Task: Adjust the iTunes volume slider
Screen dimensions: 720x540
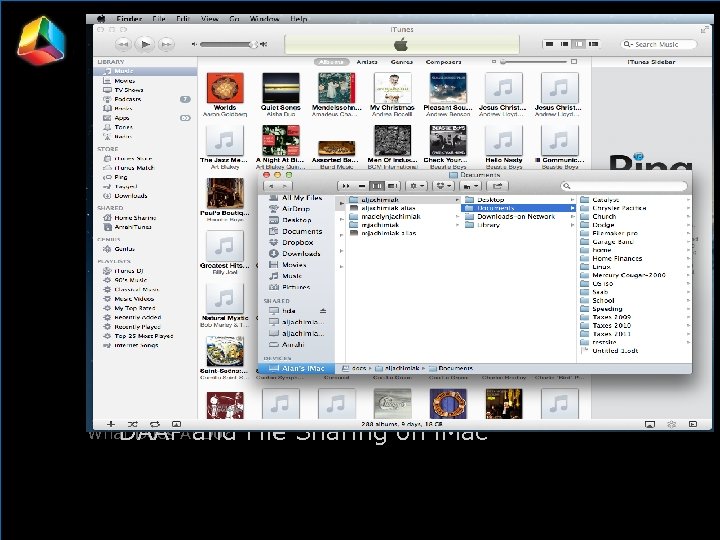Action: (228, 44)
